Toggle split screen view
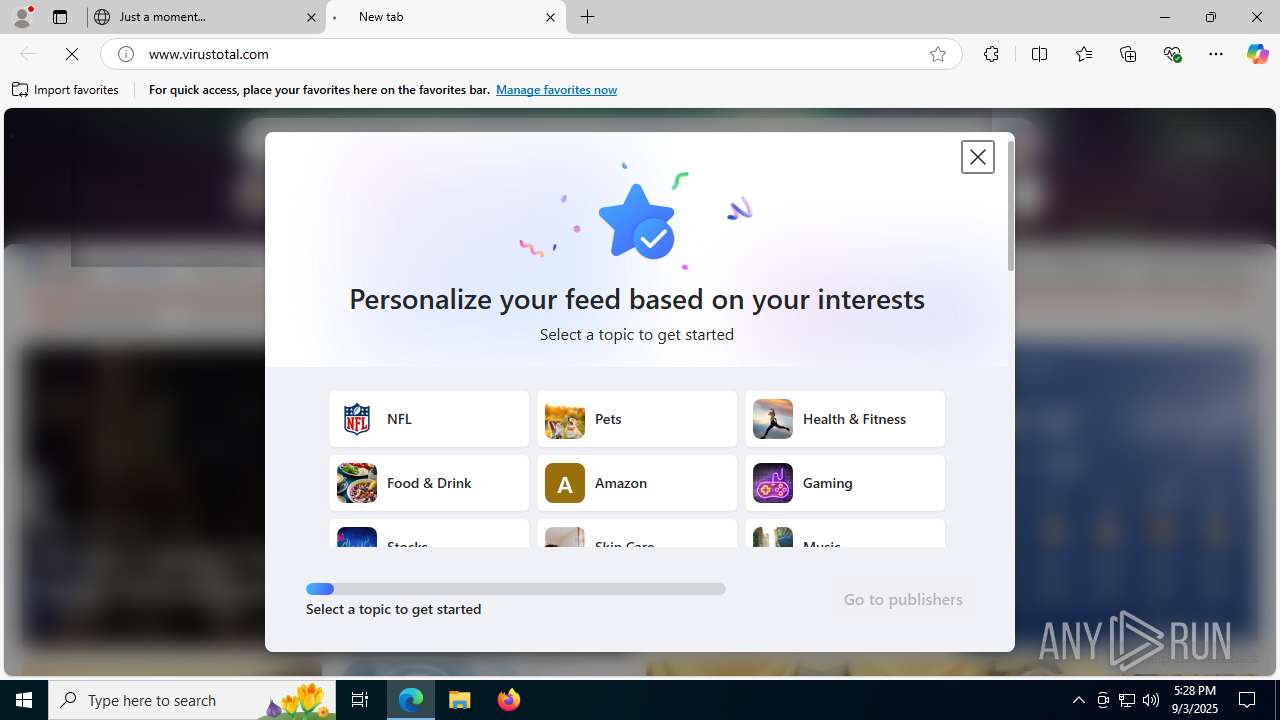This screenshot has height=720, width=1280. coord(1039,54)
